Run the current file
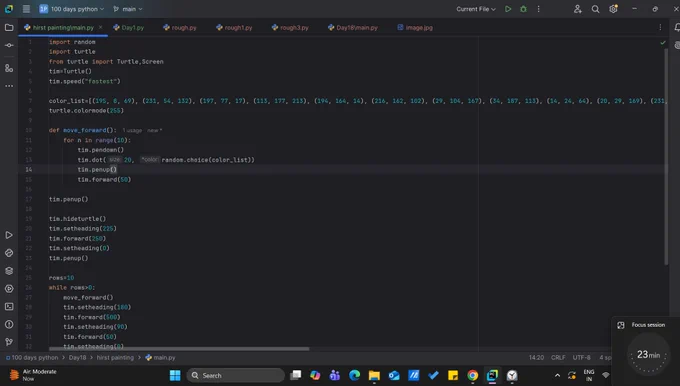Image resolution: width=680 pixels, height=386 pixels. 508,9
